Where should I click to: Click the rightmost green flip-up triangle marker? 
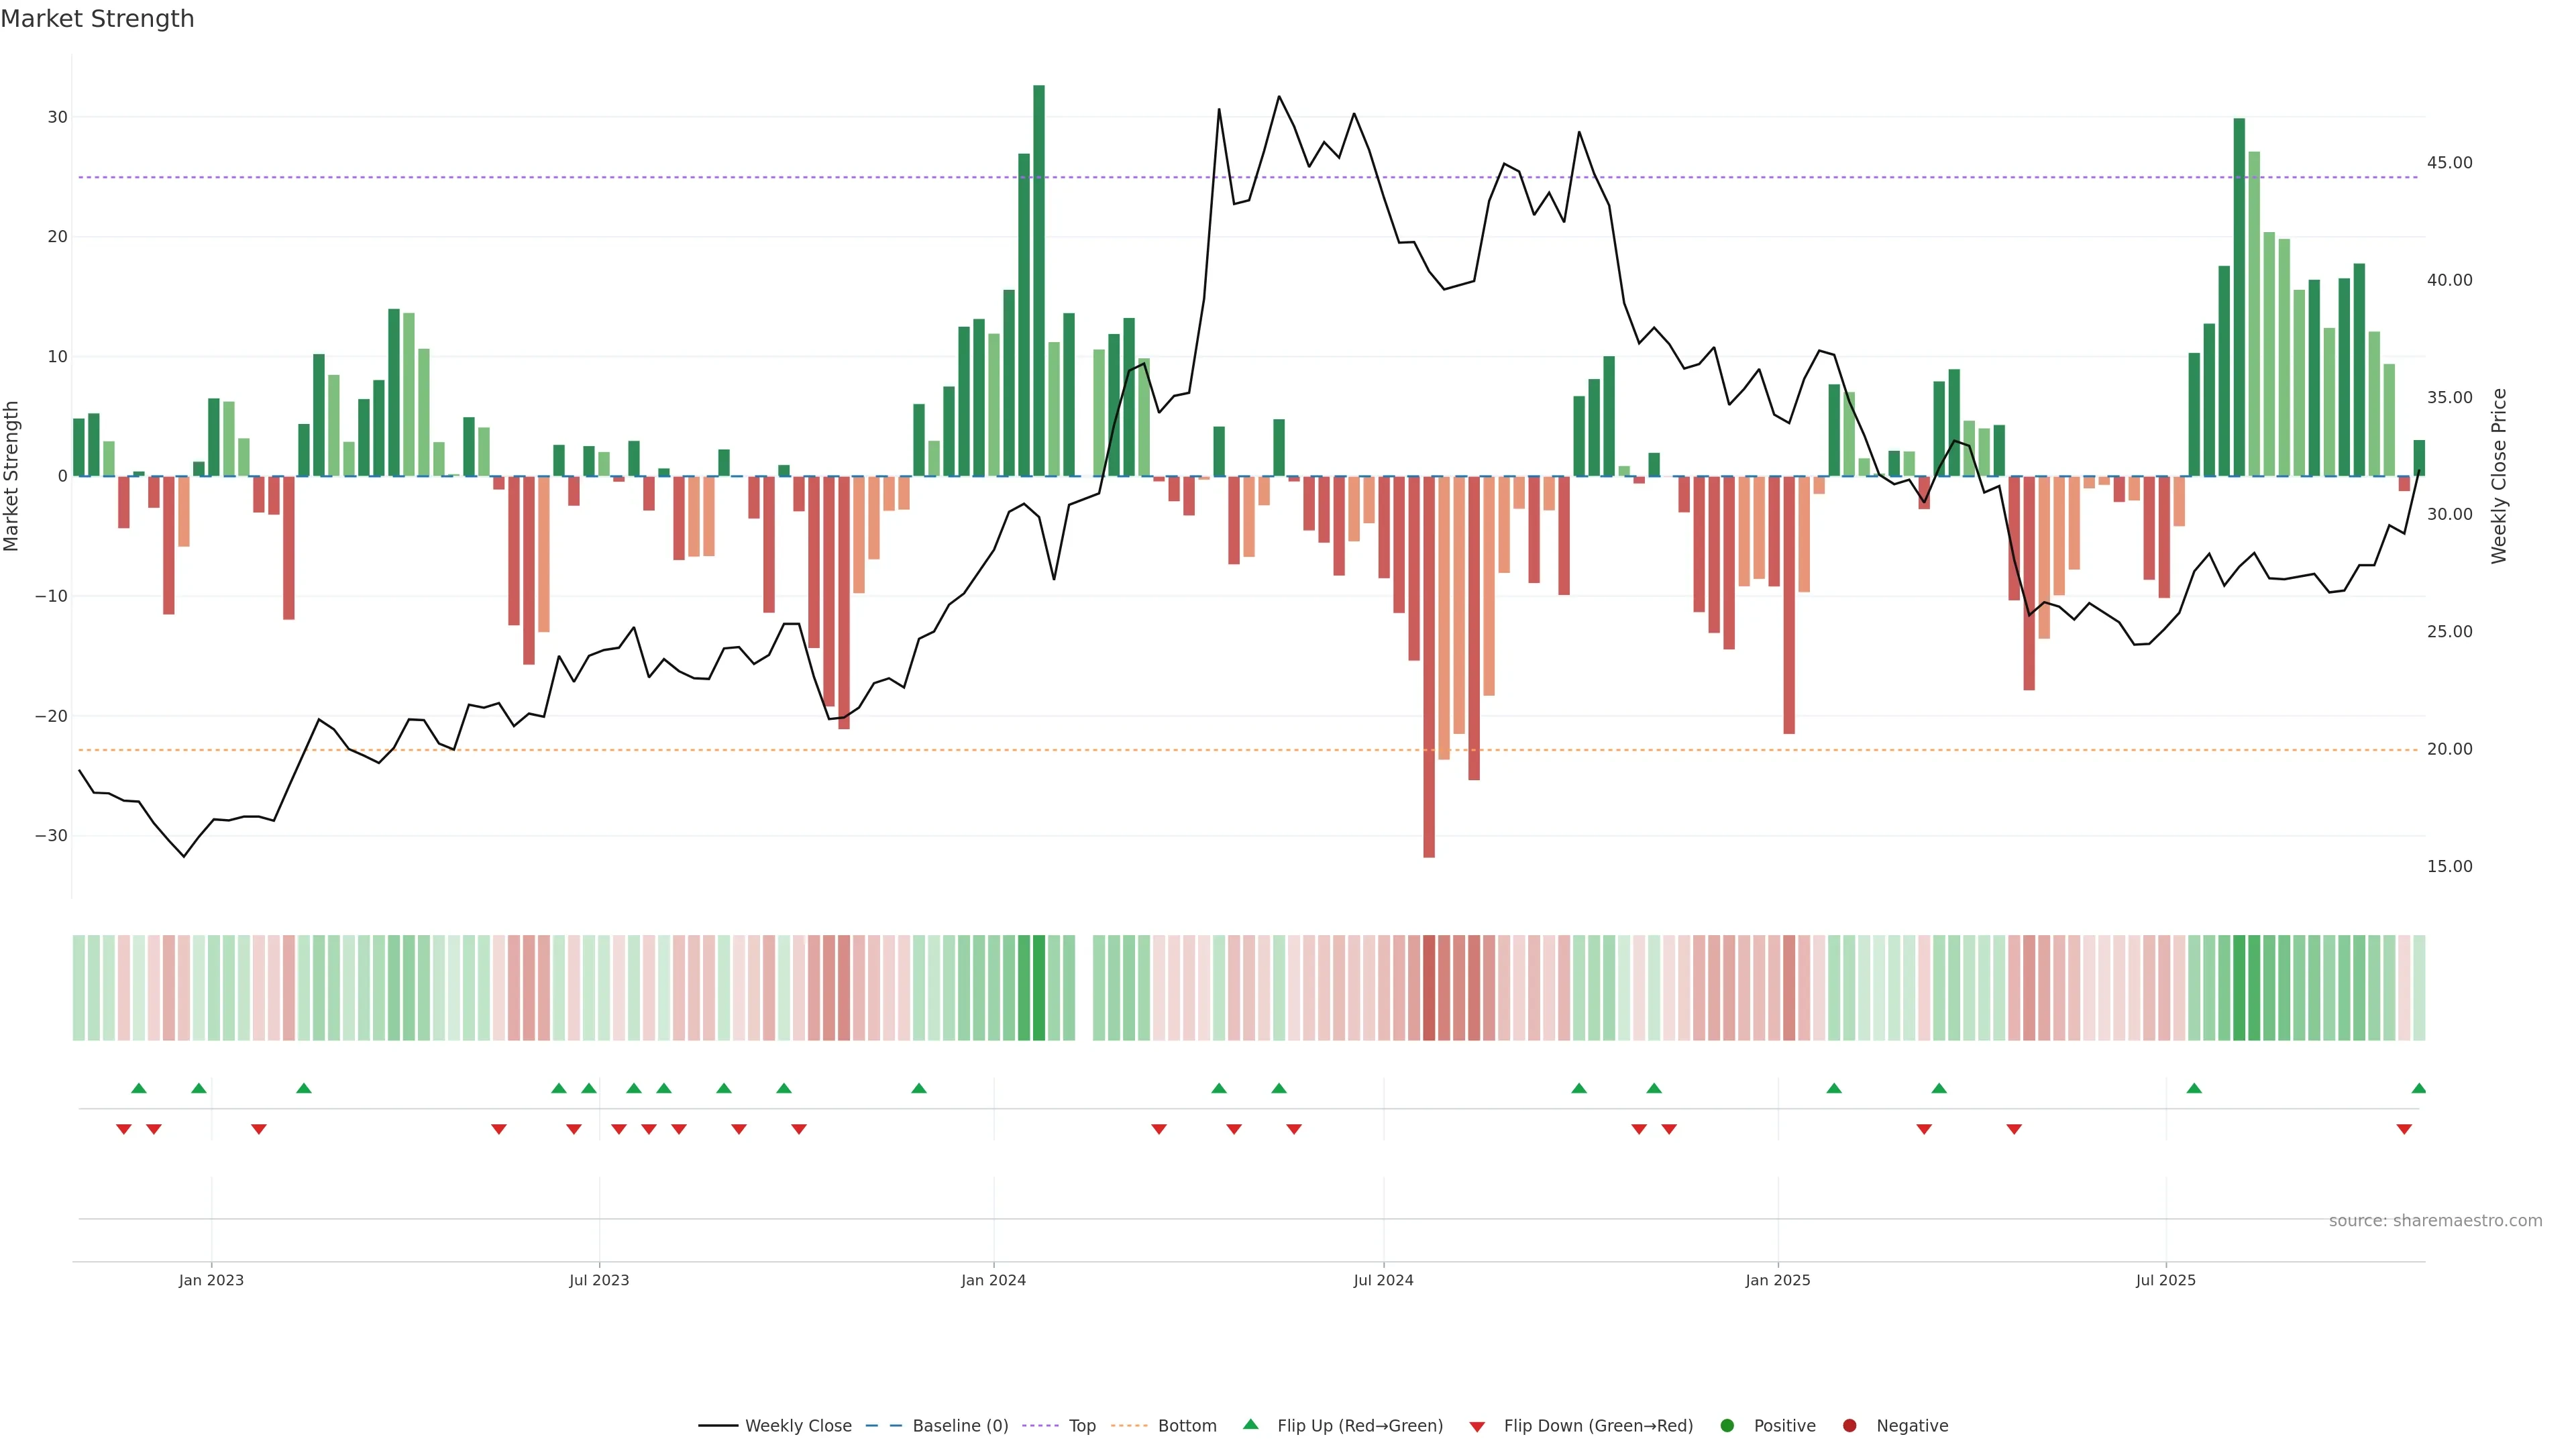point(2418,1088)
